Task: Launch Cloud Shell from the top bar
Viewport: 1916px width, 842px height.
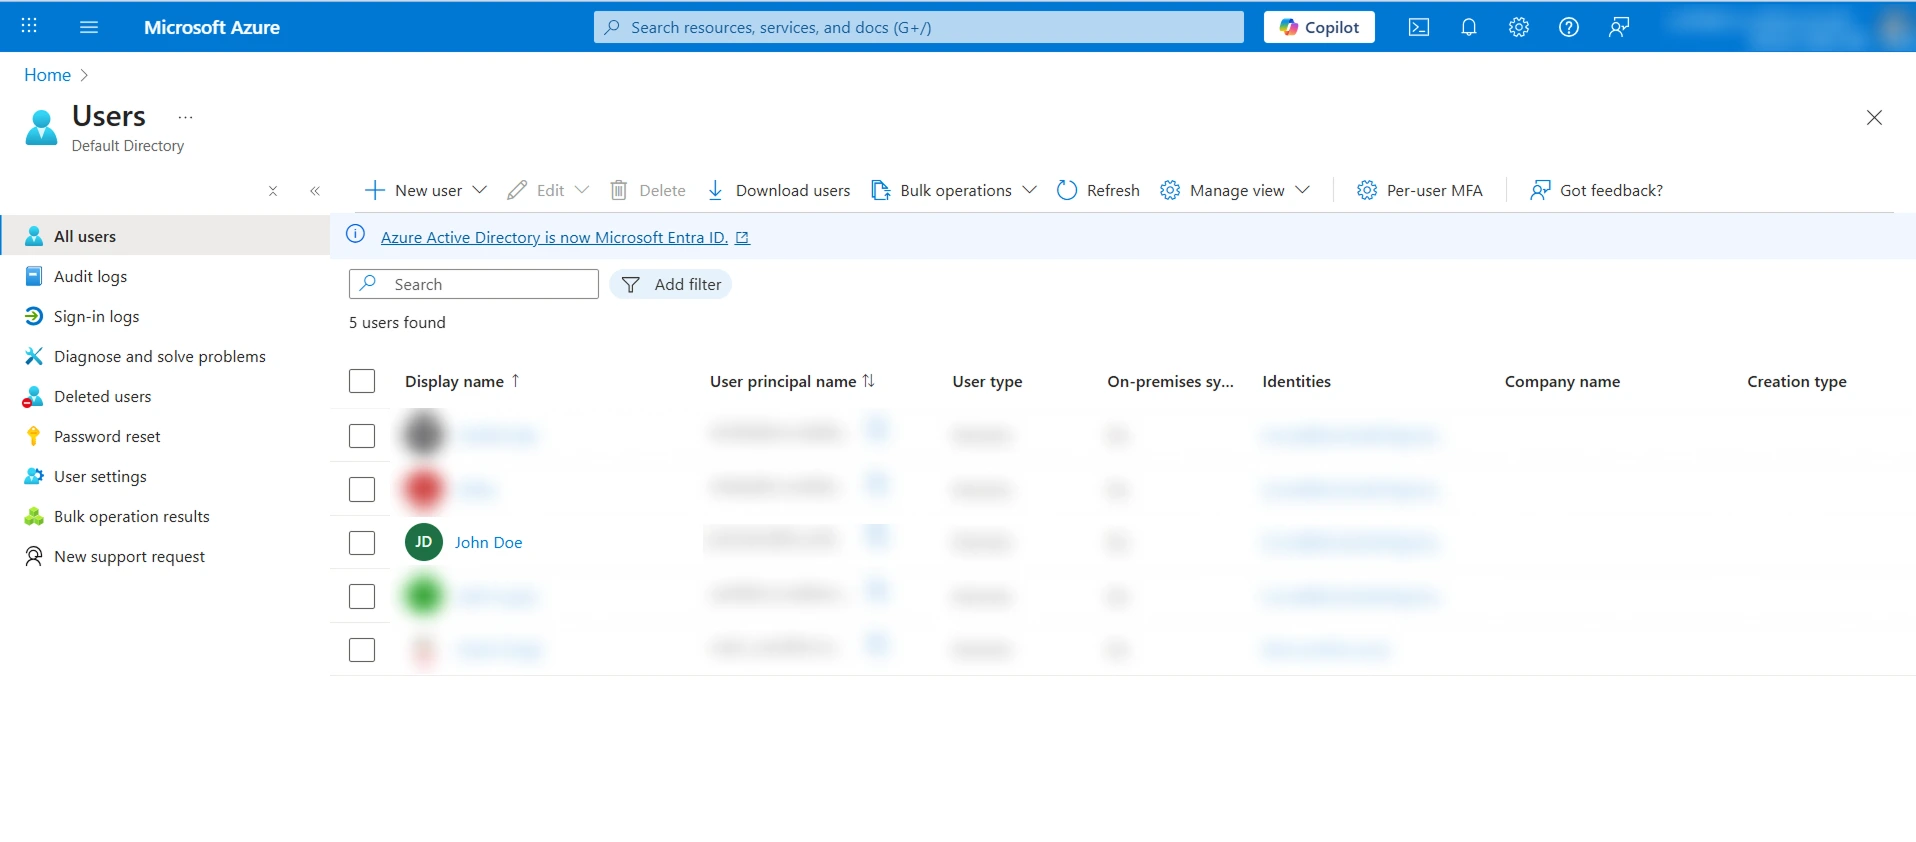Action: [x=1418, y=27]
